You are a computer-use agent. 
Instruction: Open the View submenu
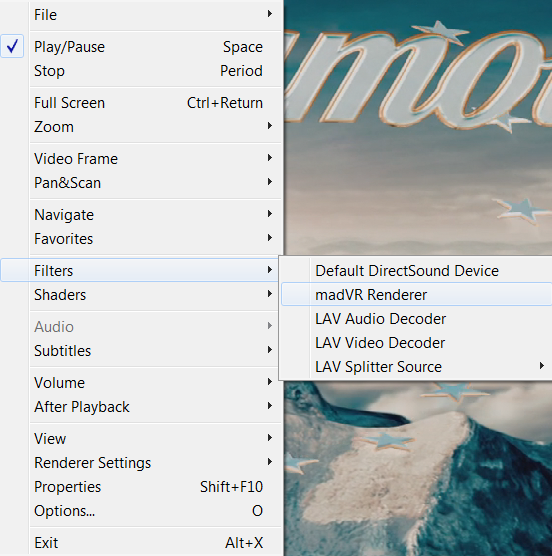point(142,439)
